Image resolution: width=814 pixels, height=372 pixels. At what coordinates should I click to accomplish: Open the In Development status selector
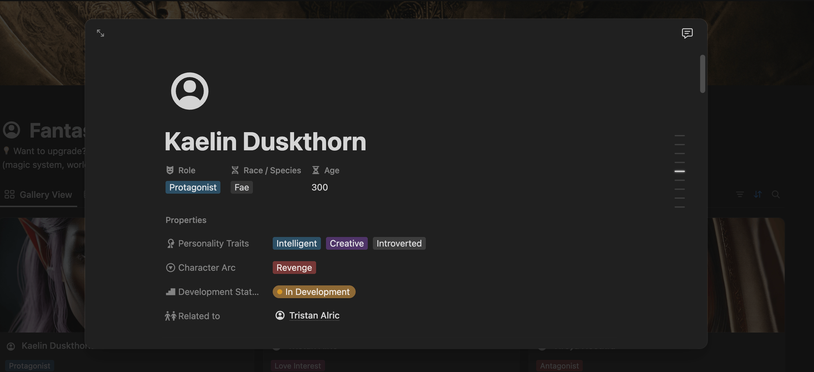tap(314, 292)
